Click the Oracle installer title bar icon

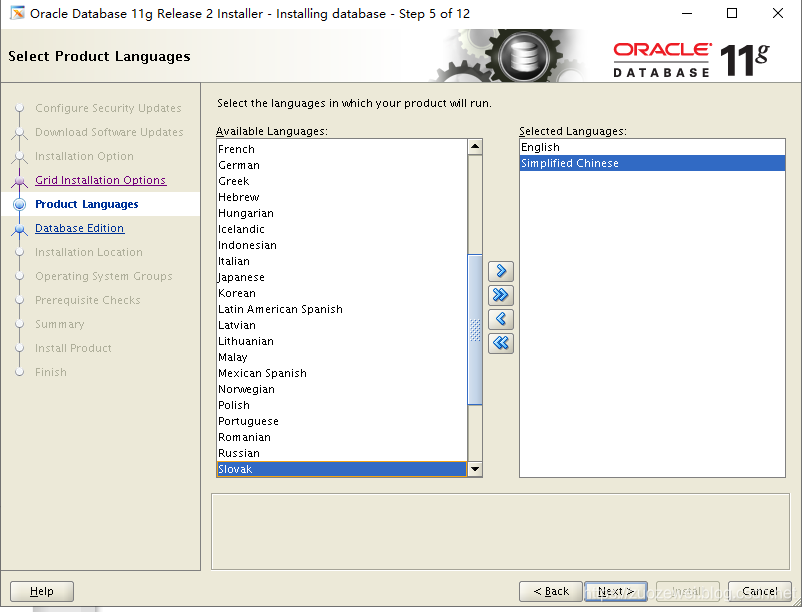[x=17, y=13]
